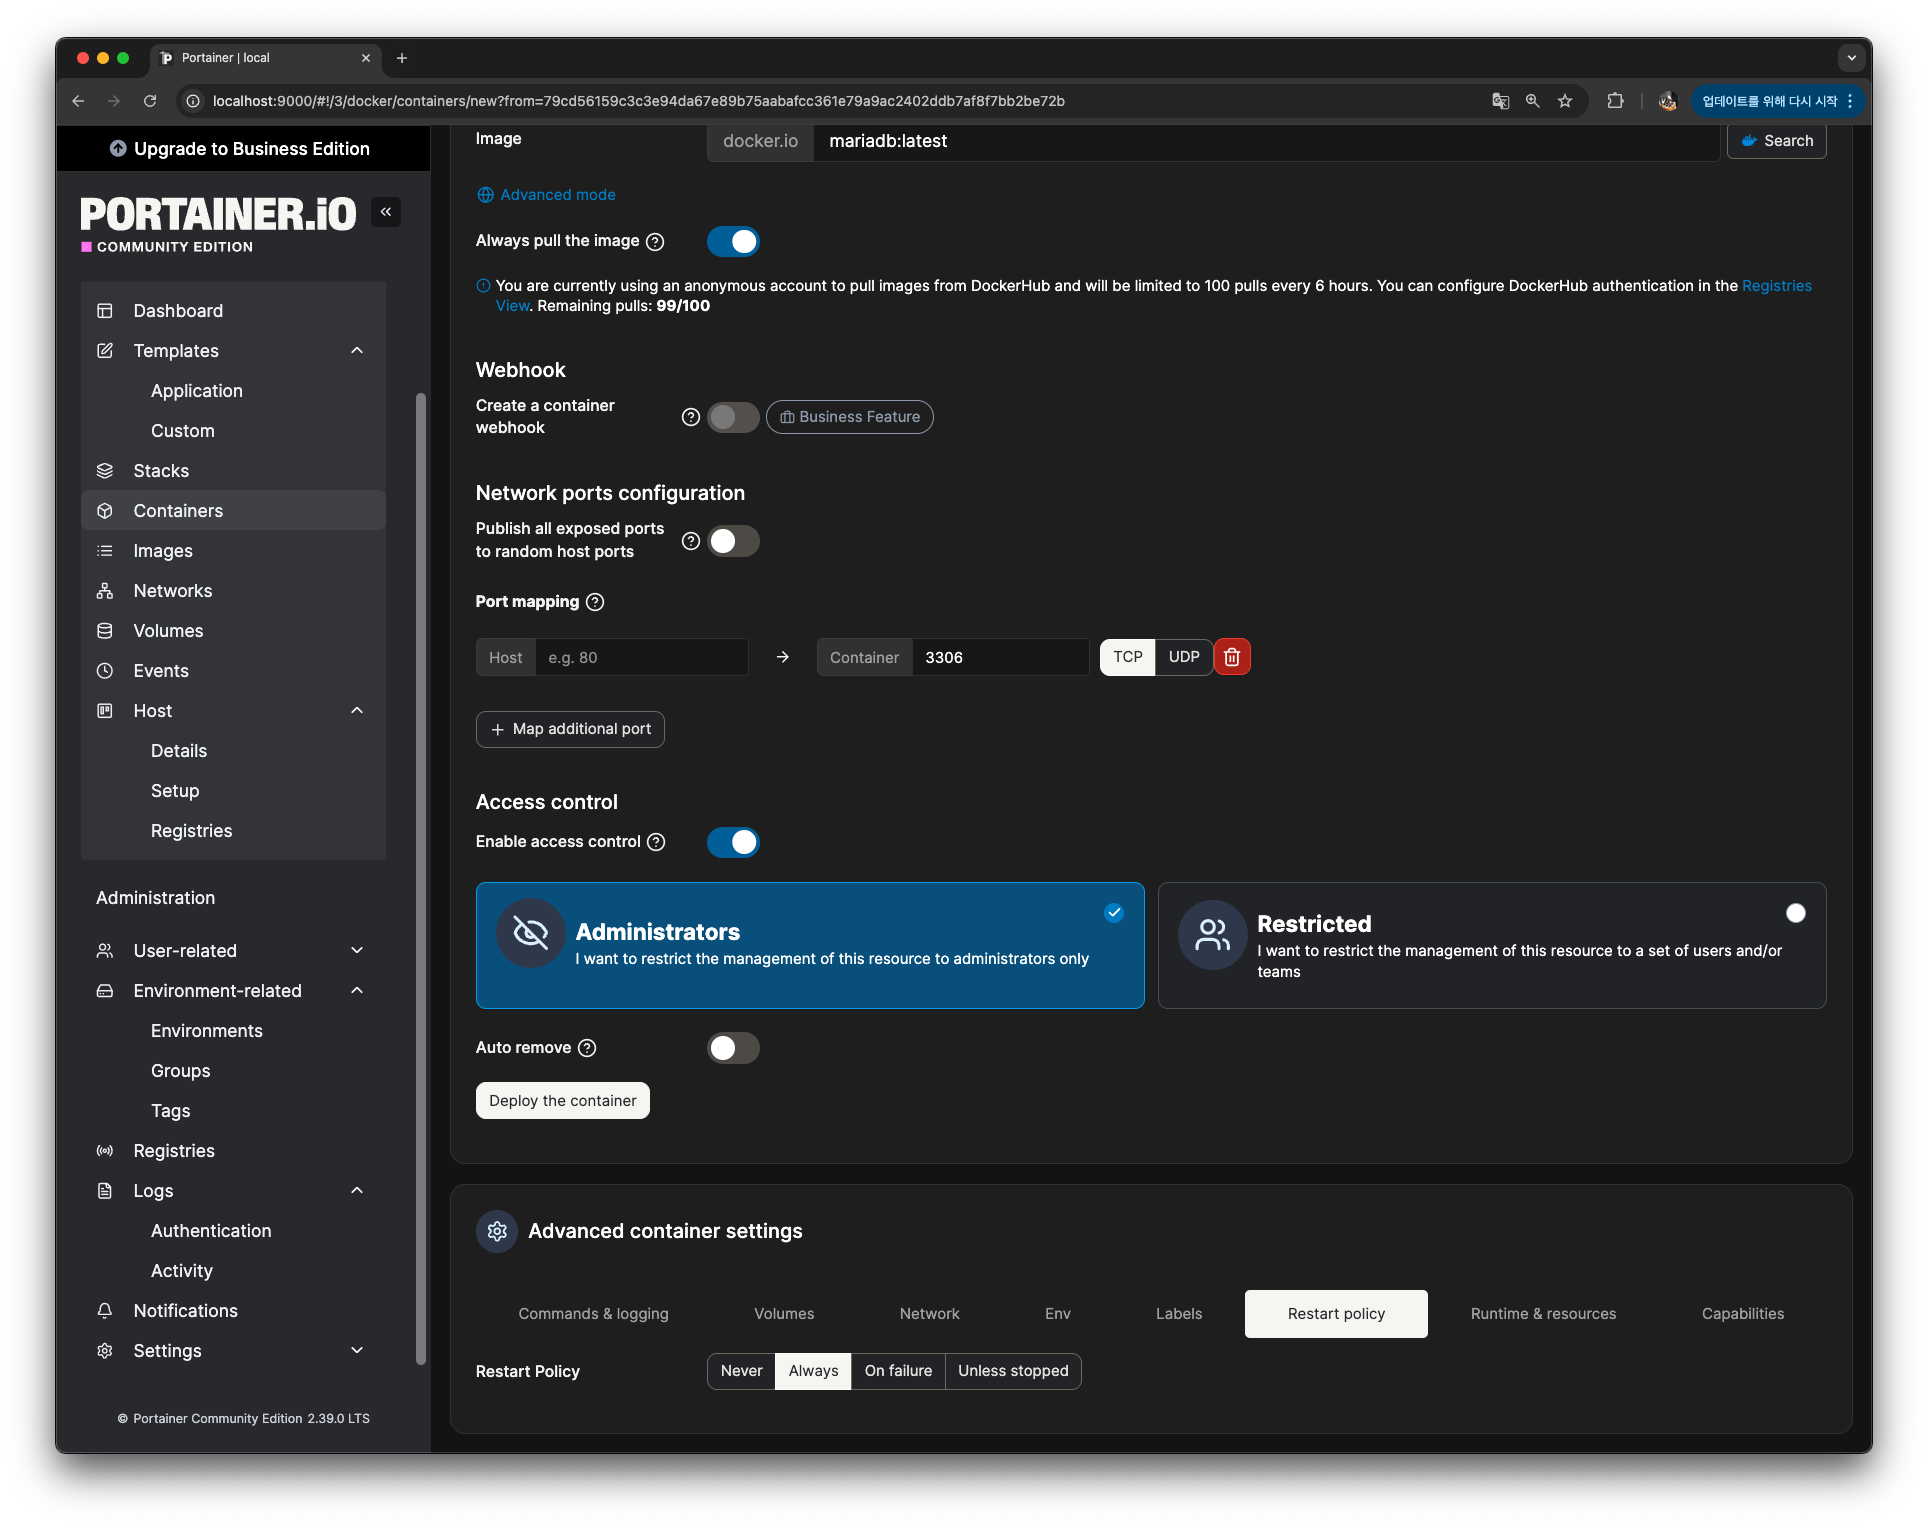Click the red delete port mapping icon
This screenshot has width=1928, height=1527.
(x=1232, y=657)
